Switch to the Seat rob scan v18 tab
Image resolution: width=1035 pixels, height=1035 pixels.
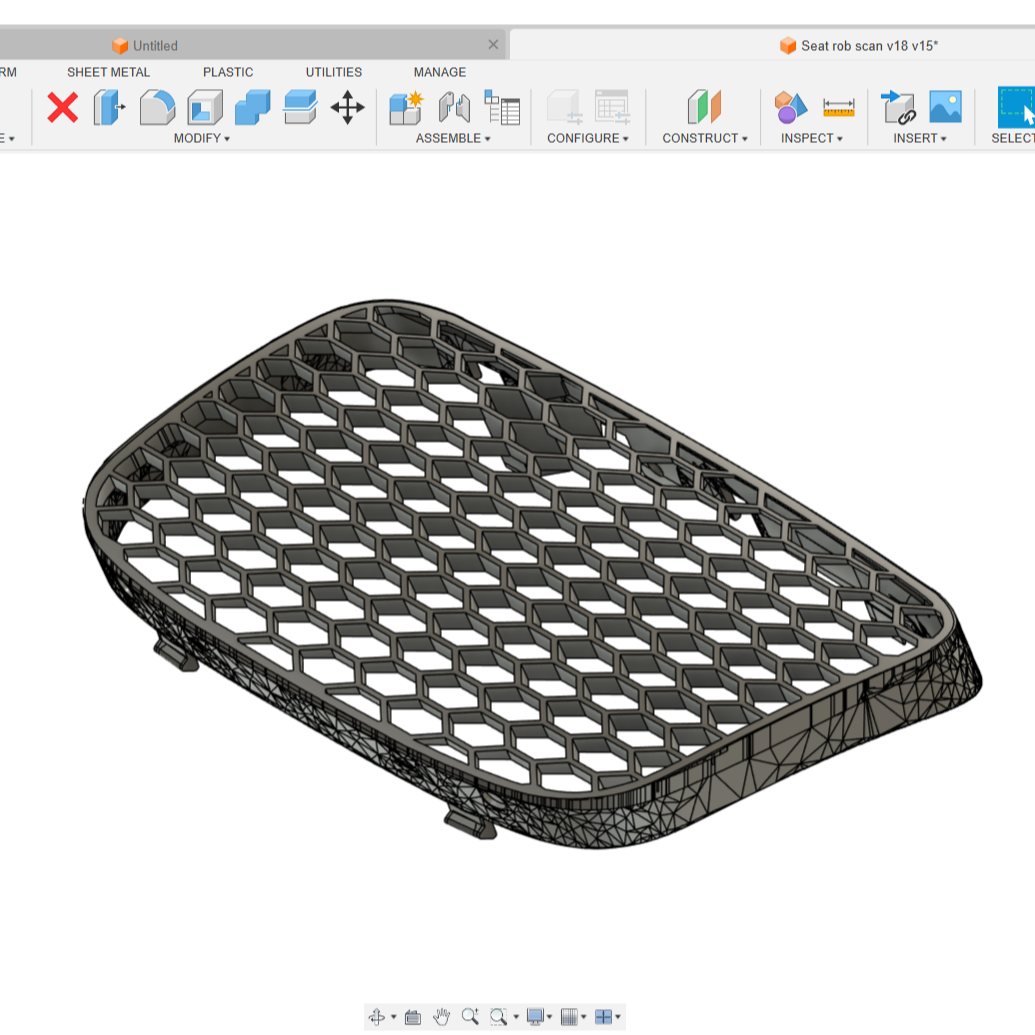pos(862,45)
